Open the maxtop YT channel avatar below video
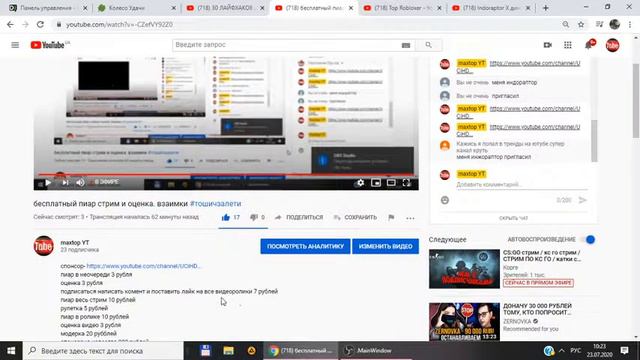This screenshot has height=360, width=640. click(44, 246)
